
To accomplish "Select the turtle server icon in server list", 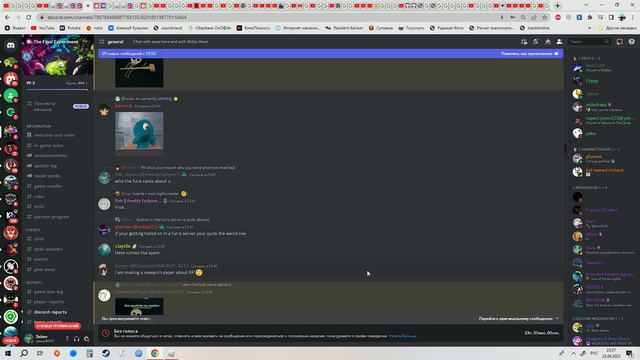I will click(x=11, y=62).
